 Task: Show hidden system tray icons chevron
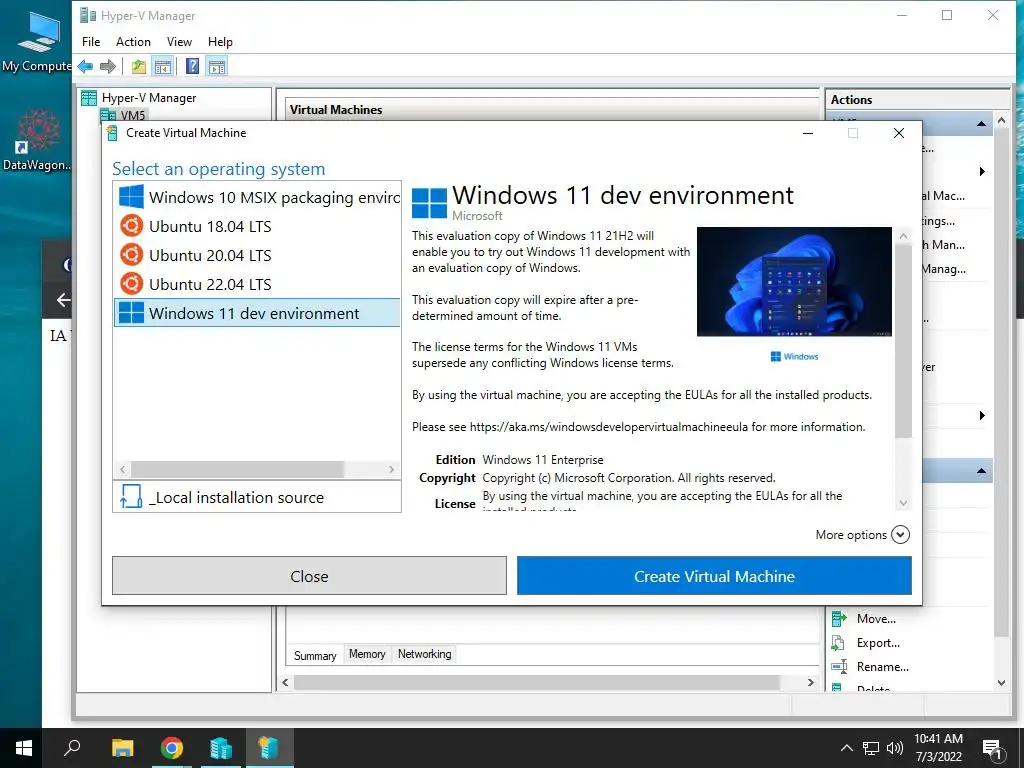(x=846, y=748)
